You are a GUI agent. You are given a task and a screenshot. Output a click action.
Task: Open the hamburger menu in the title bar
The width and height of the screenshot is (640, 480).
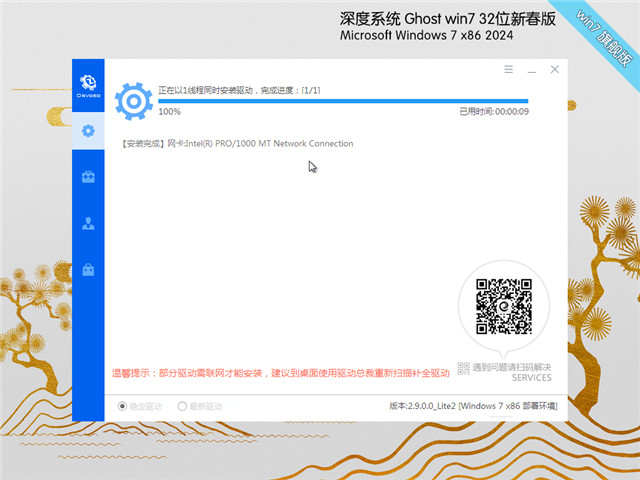[508, 69]
